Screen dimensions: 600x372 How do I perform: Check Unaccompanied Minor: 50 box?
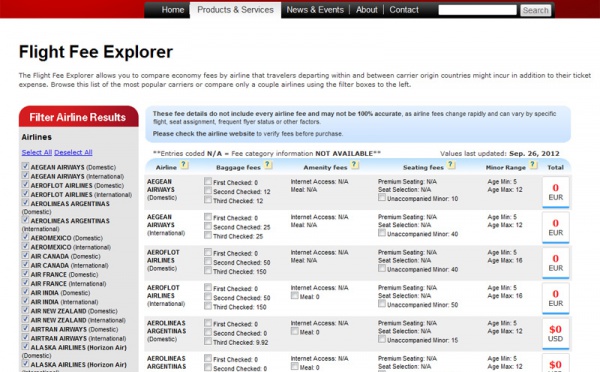pos(382,303)
